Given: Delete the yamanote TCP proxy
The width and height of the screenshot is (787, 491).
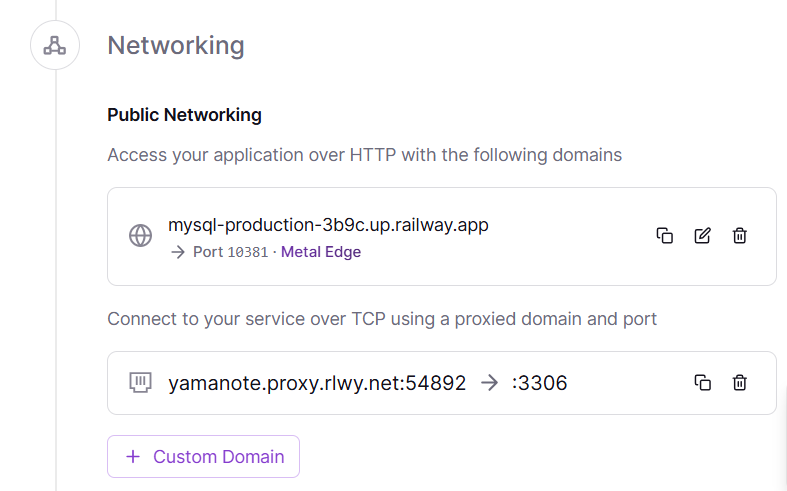Looking at the screenshot, I should pos(740,382).
